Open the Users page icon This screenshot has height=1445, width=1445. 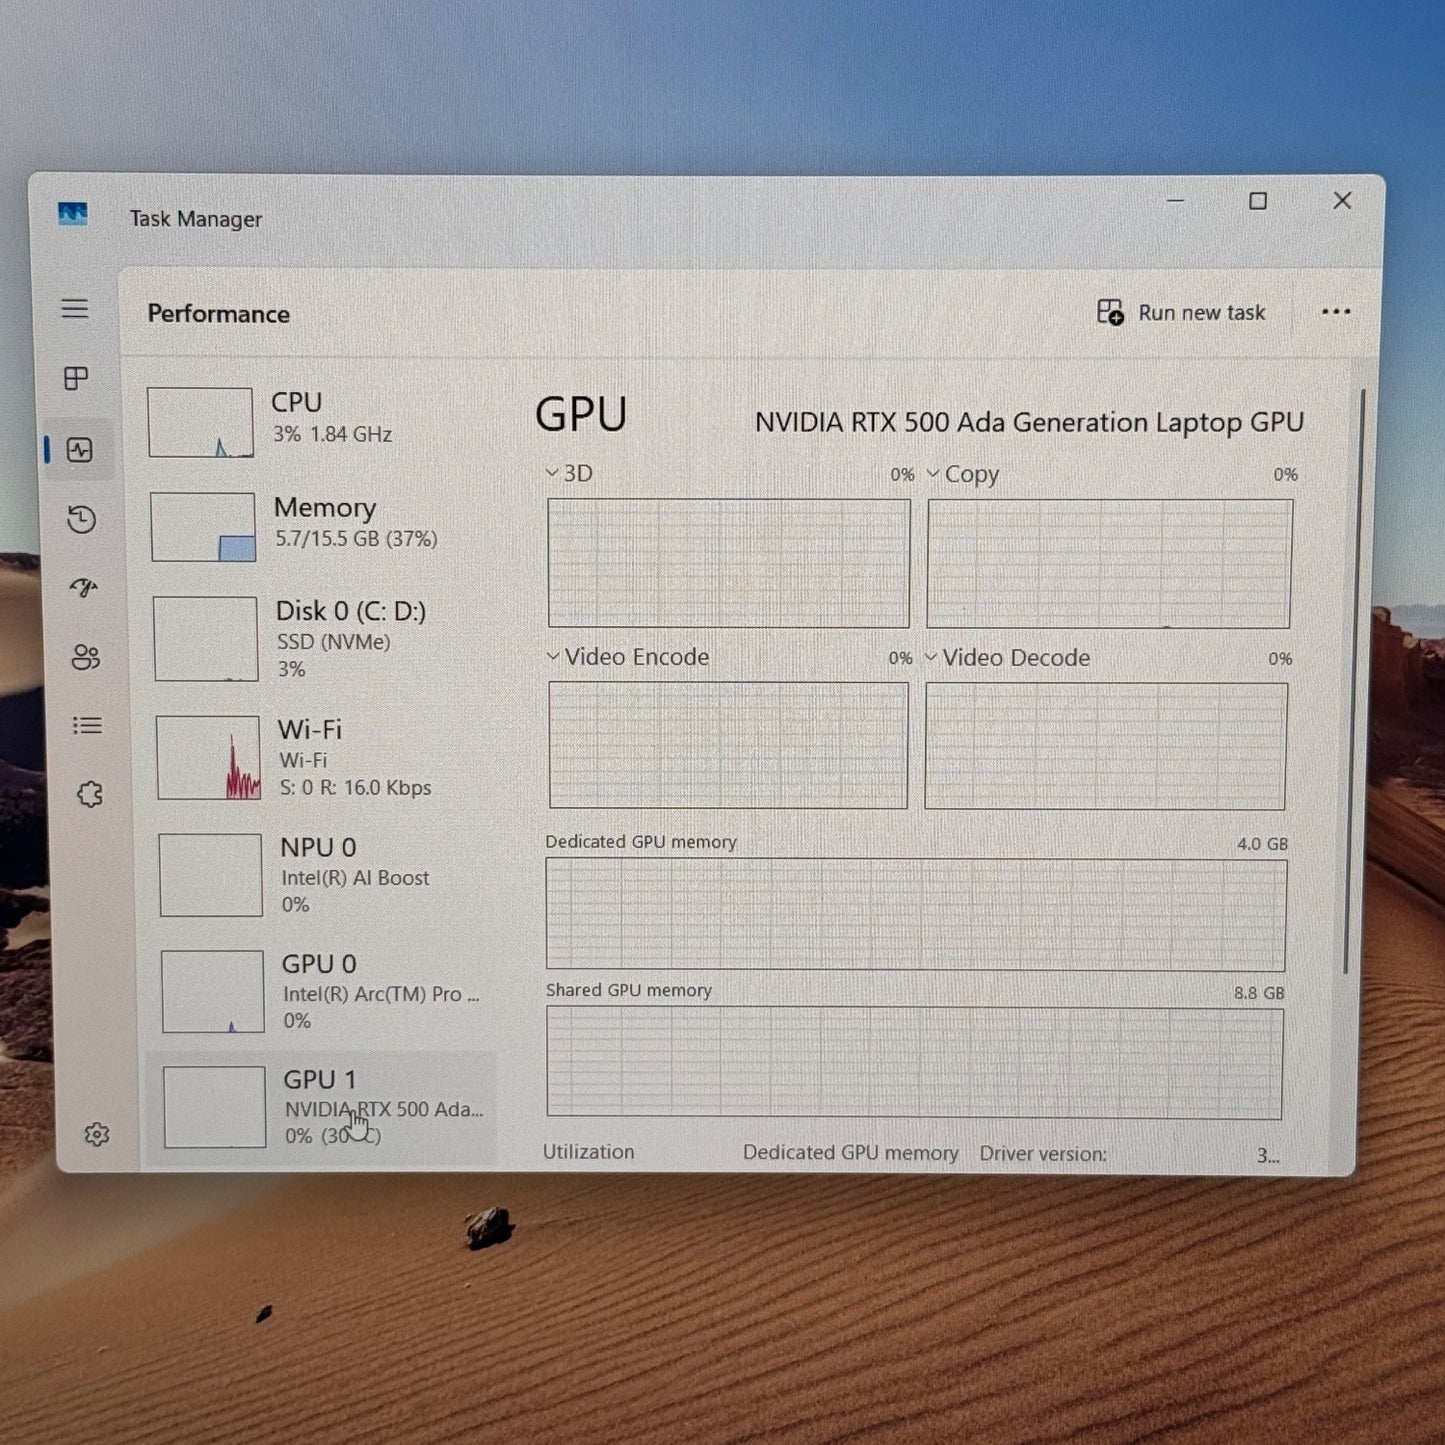click(86, 657)
